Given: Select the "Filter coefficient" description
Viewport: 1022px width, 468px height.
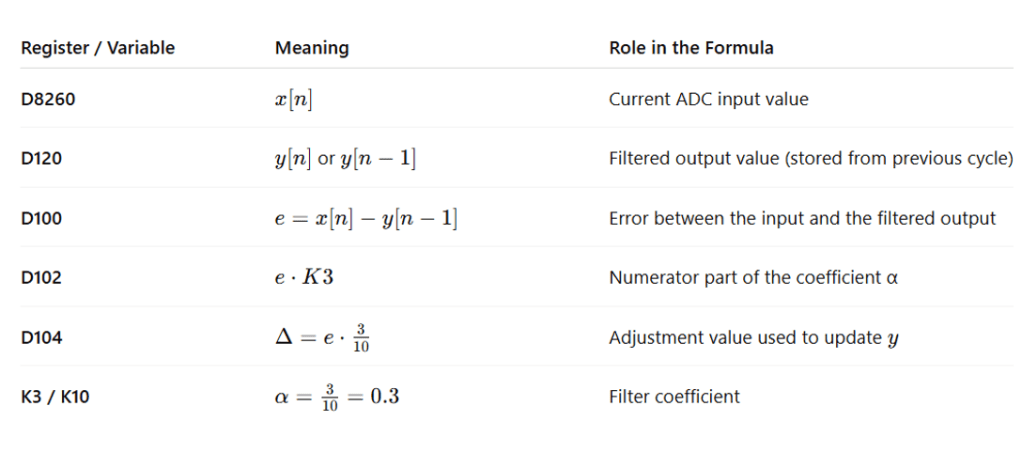Looking at the screenshot, I should pyautogui.click(x=674, y=397).
